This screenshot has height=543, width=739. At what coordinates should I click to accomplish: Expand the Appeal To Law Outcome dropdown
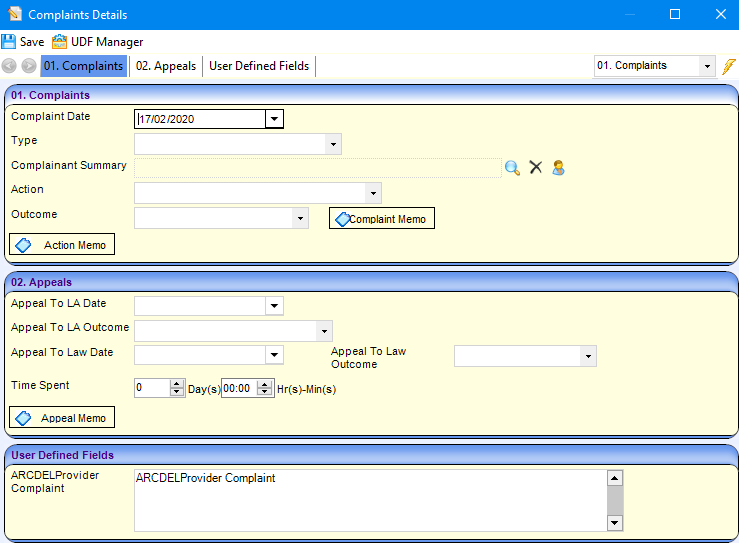tap(587, 356)
